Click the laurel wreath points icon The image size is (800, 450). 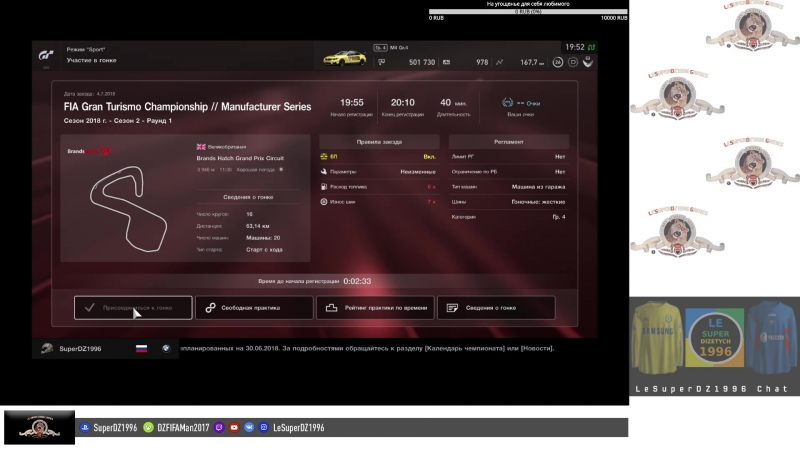tap(507, 103)
